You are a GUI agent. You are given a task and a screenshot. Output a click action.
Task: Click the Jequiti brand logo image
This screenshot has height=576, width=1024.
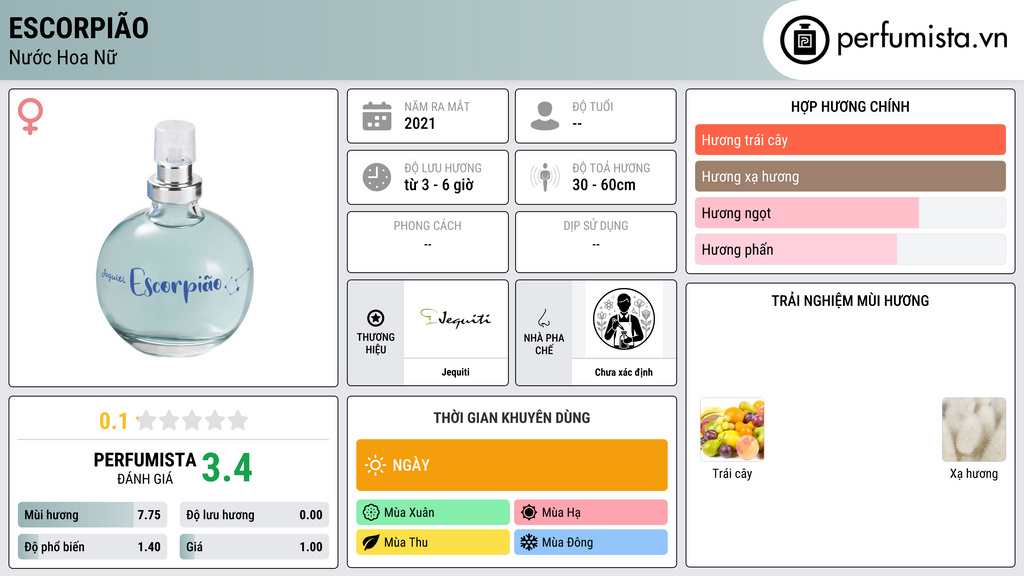[x=455, y=319]
